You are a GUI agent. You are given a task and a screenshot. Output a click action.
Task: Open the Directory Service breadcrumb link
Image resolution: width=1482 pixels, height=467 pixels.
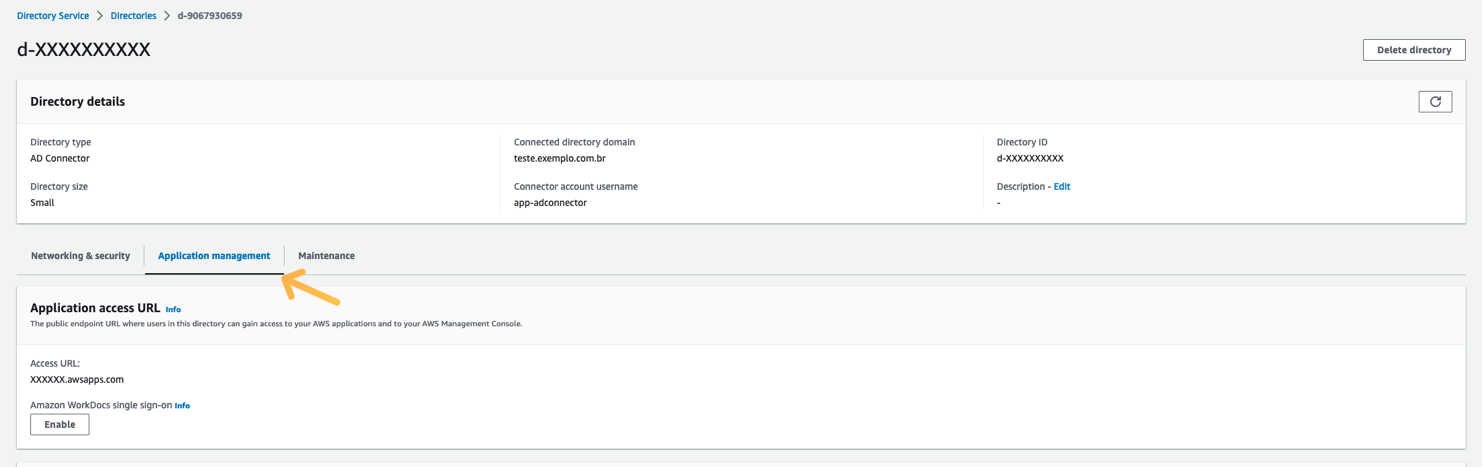point(53,16)
